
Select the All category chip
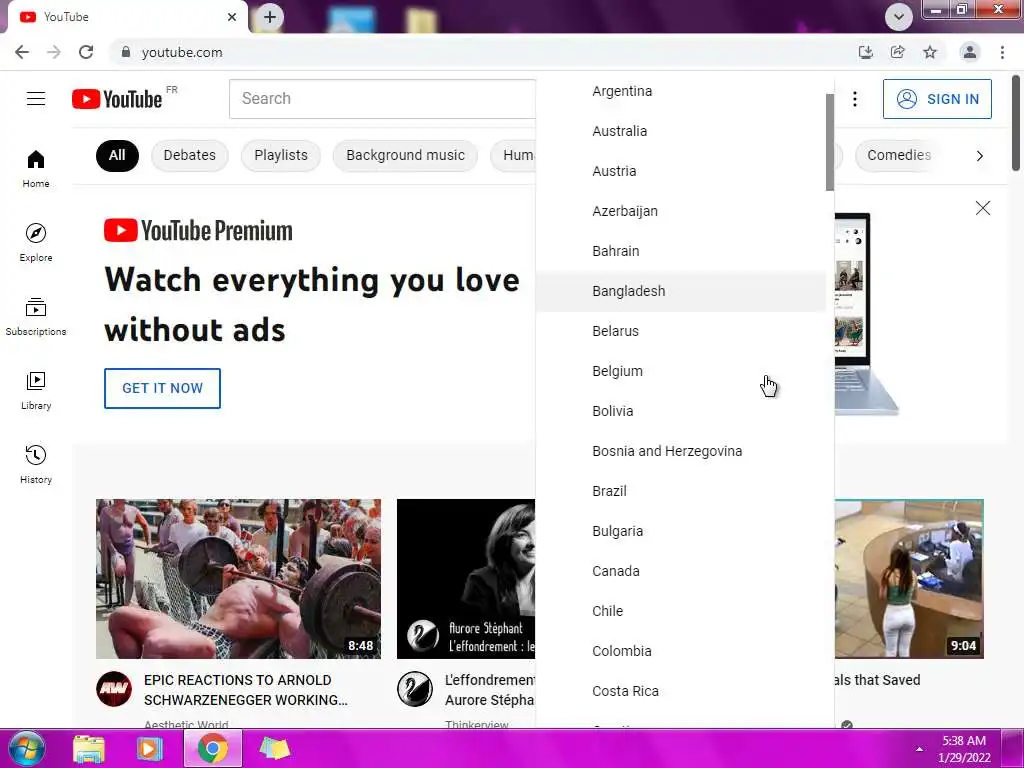tap(117, 155)
